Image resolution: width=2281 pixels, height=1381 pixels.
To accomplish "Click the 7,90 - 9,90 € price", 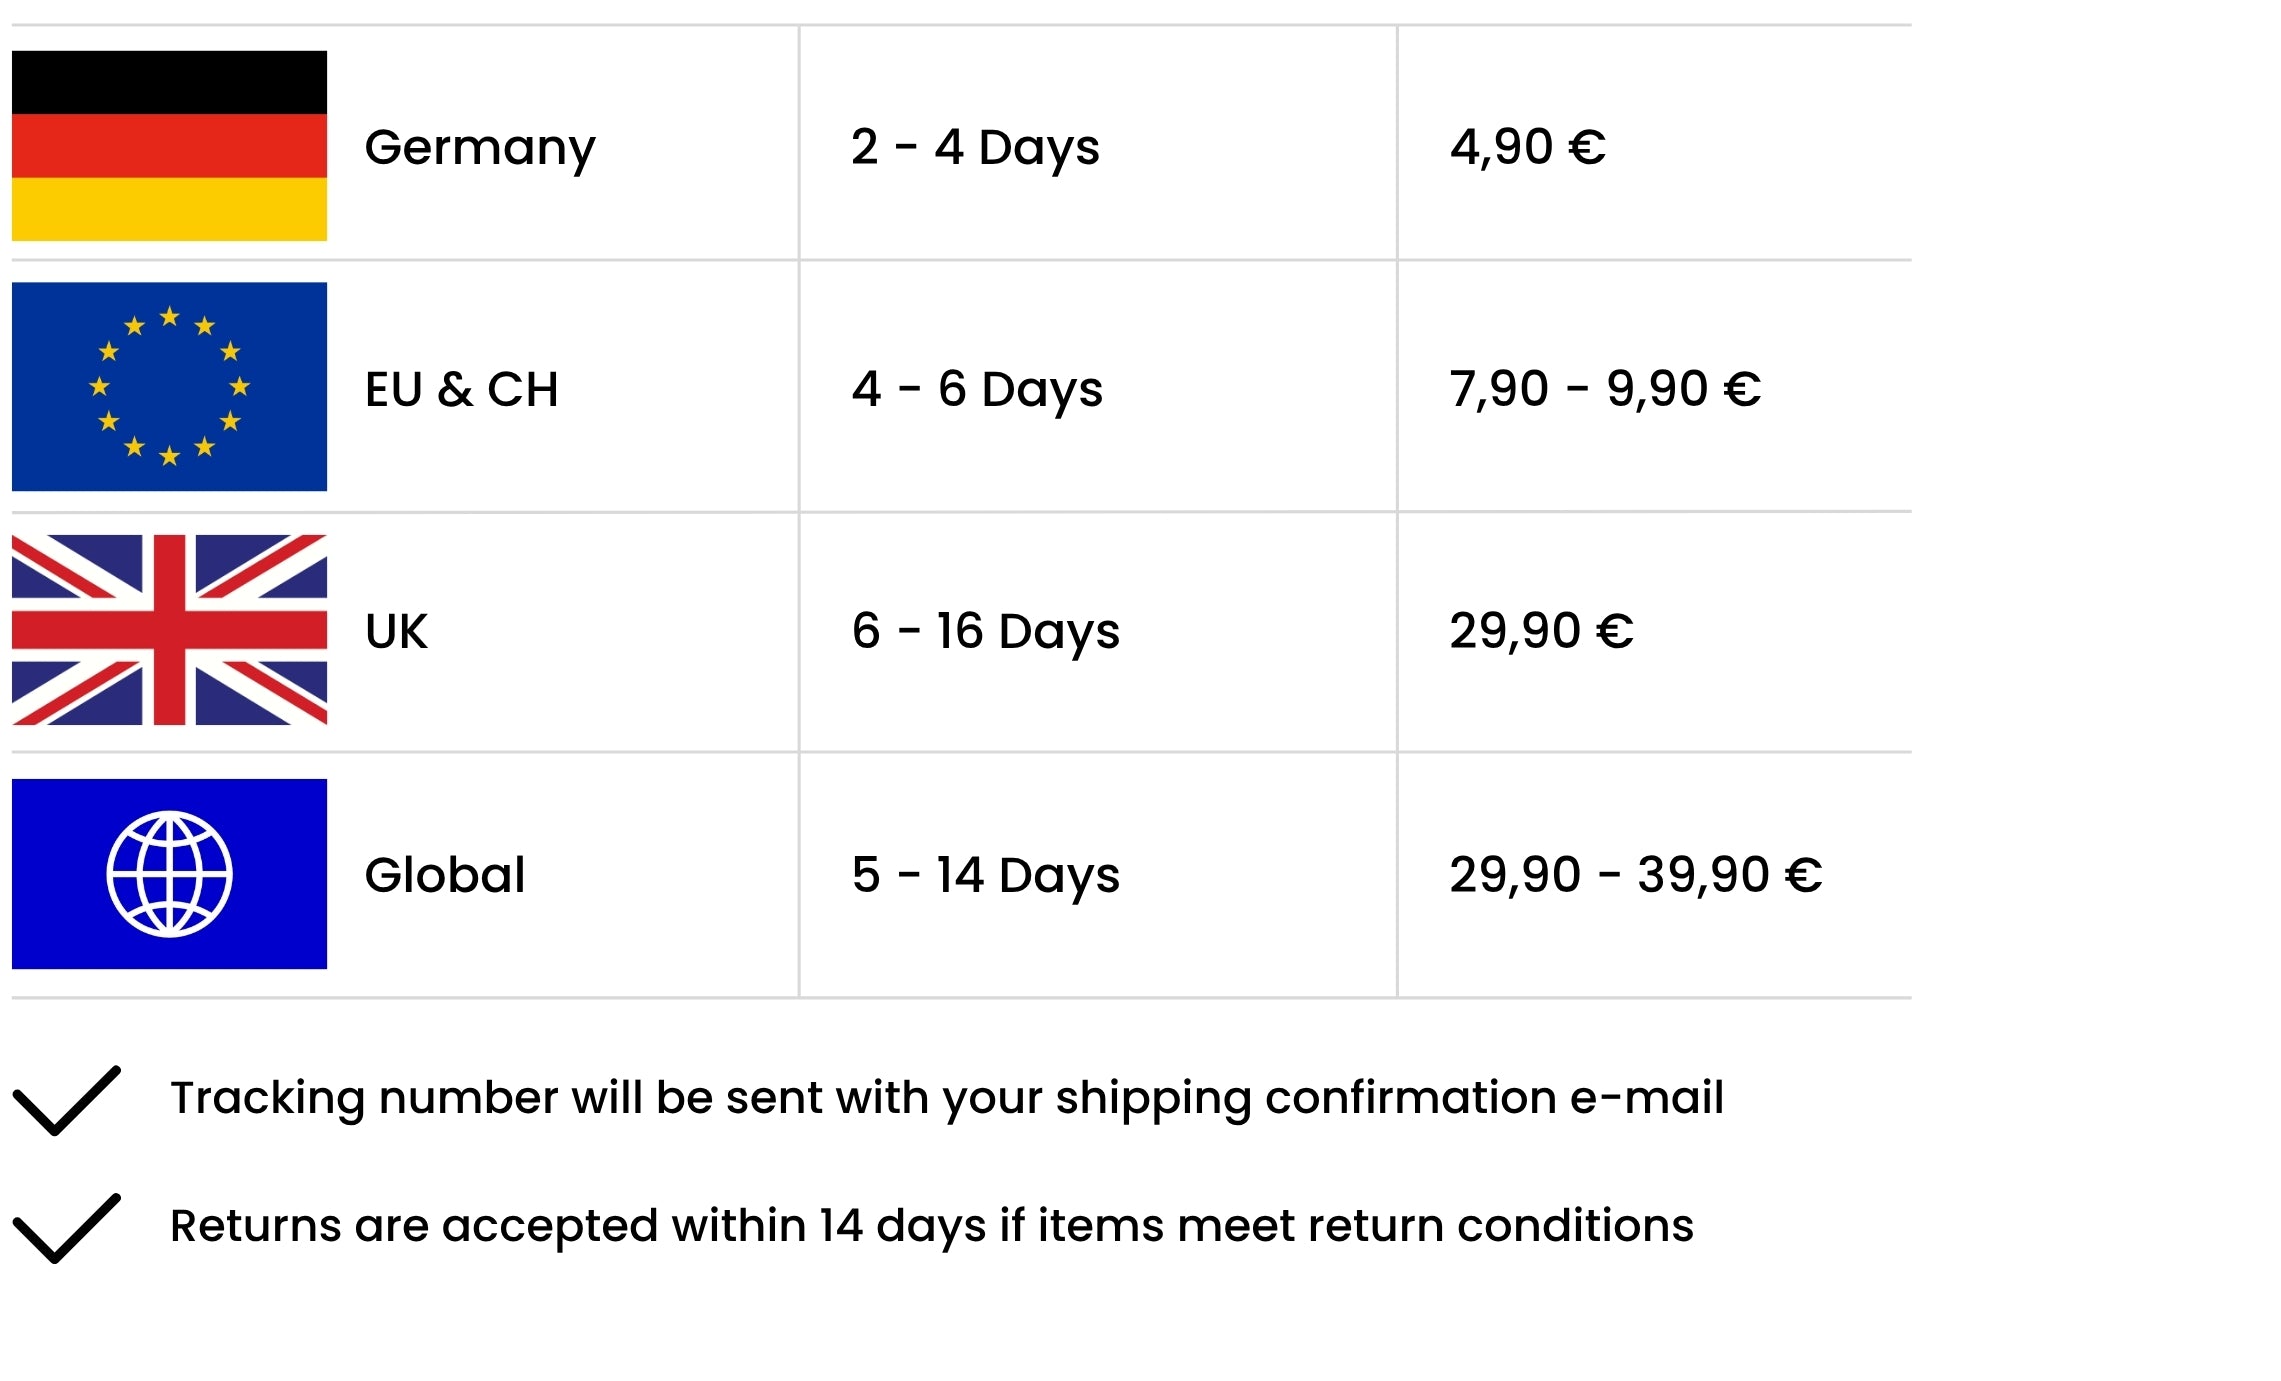I will click(1604, 389).
